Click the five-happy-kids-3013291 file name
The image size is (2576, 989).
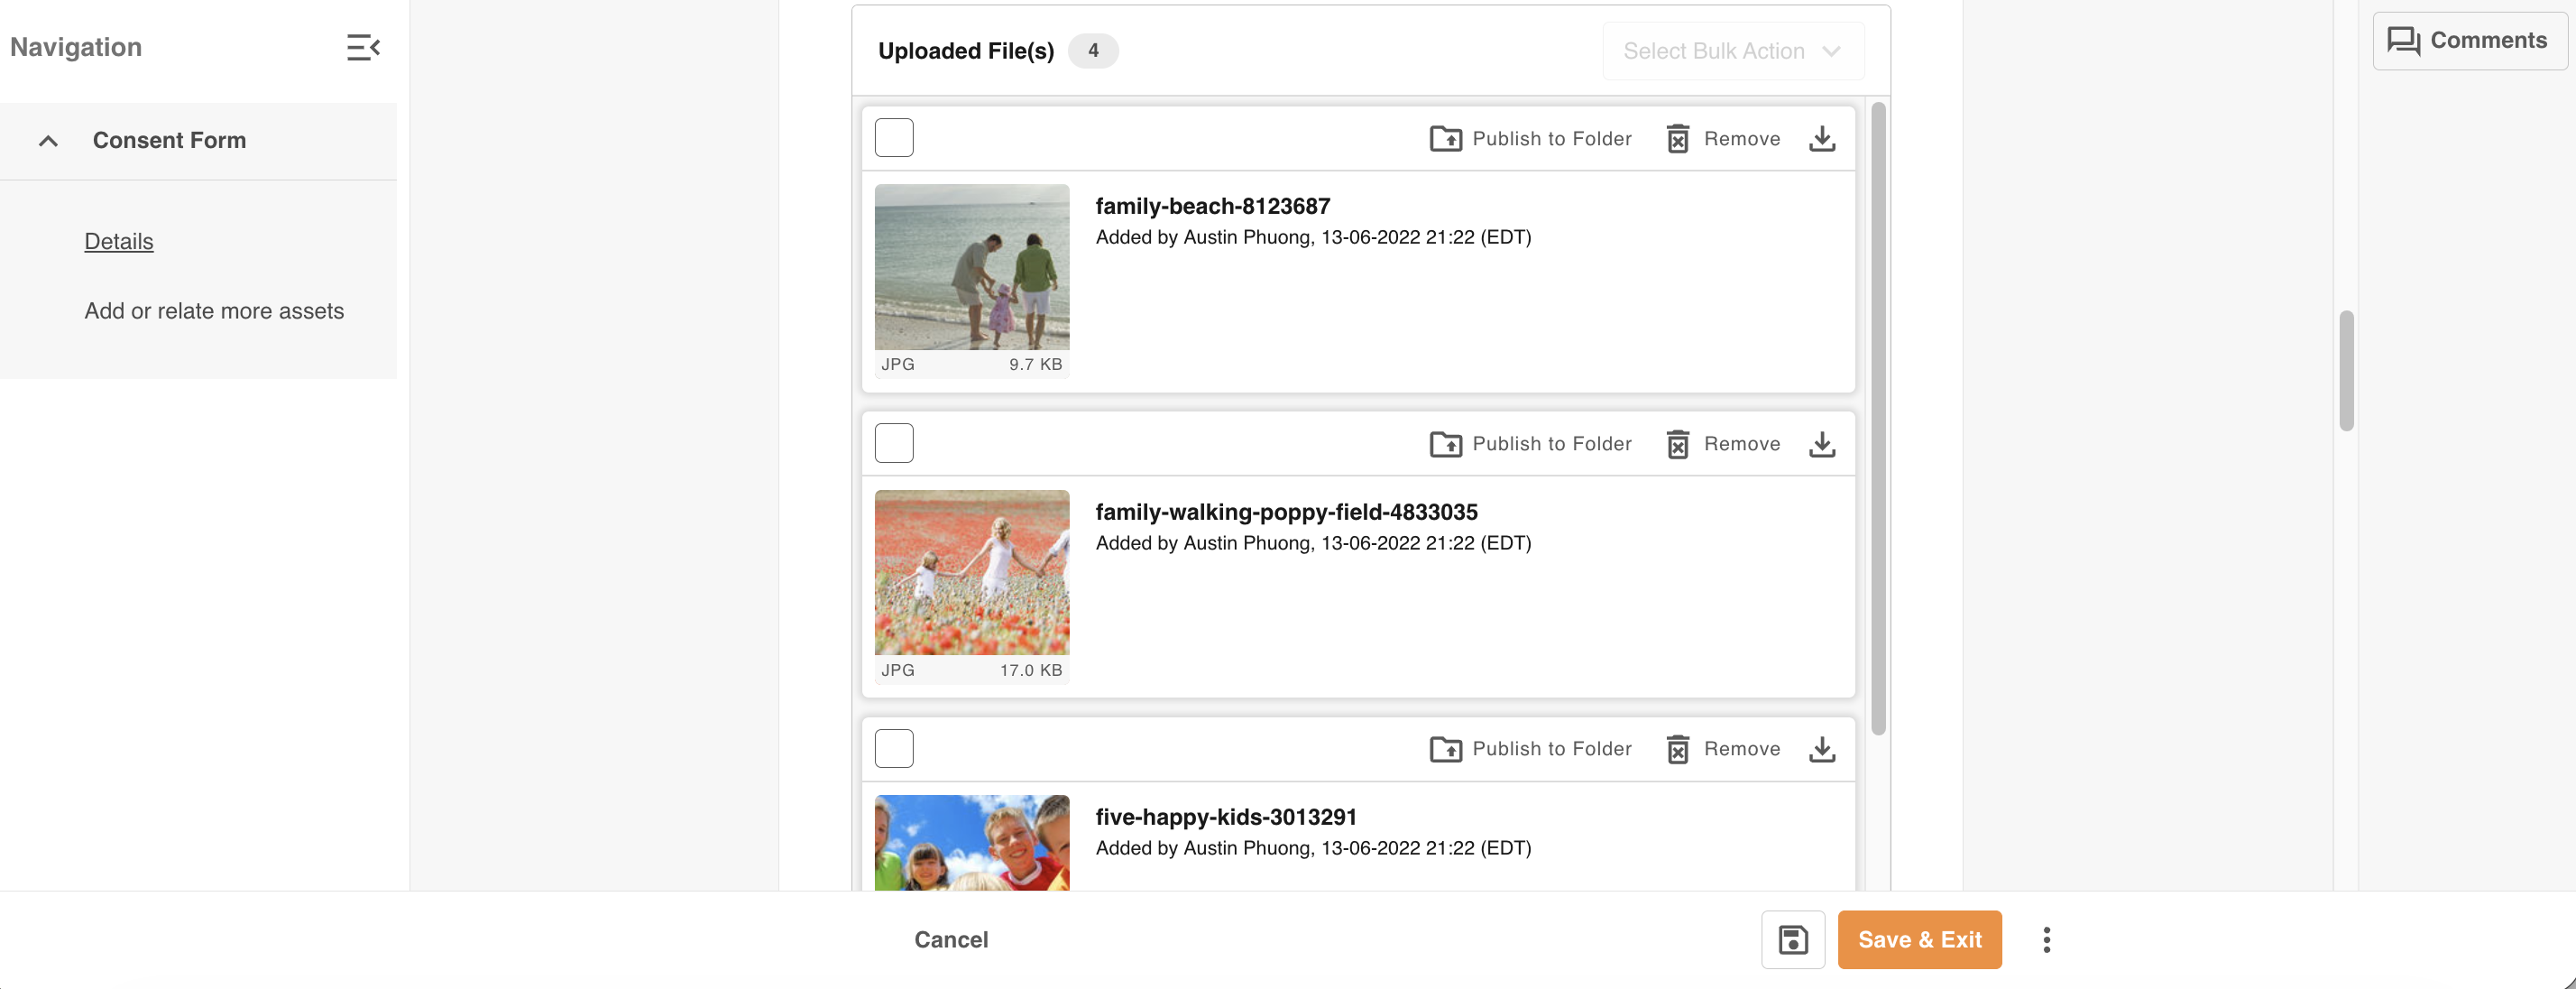click(x=1226, y=817)
